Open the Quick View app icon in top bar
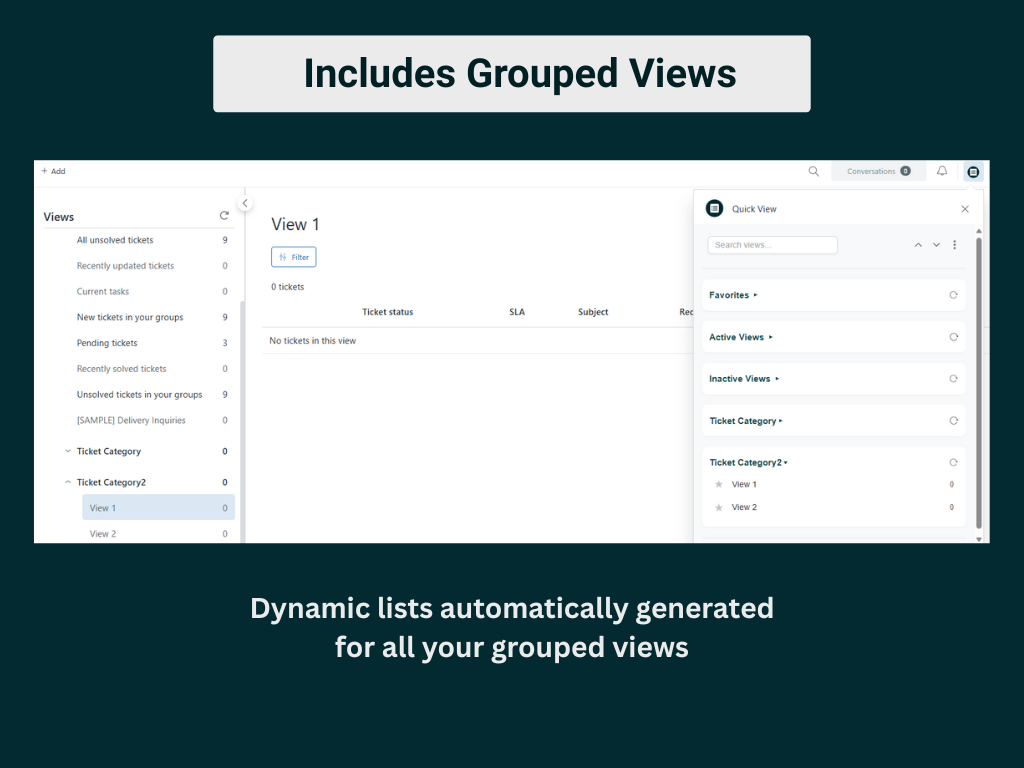This screenshot has width=1024, height=768. pyautogui.click(x=973, y=171)
